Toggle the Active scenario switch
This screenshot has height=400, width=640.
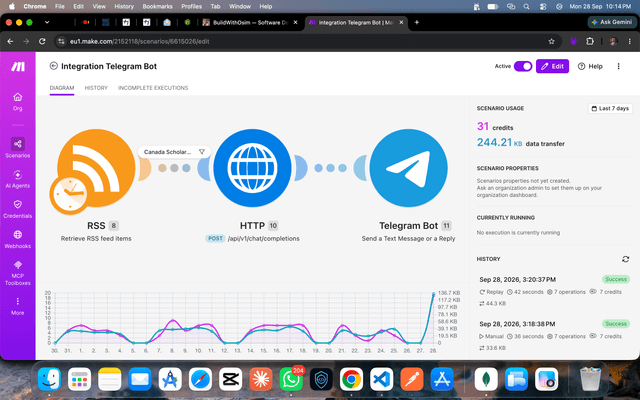(x=523, y=66)
